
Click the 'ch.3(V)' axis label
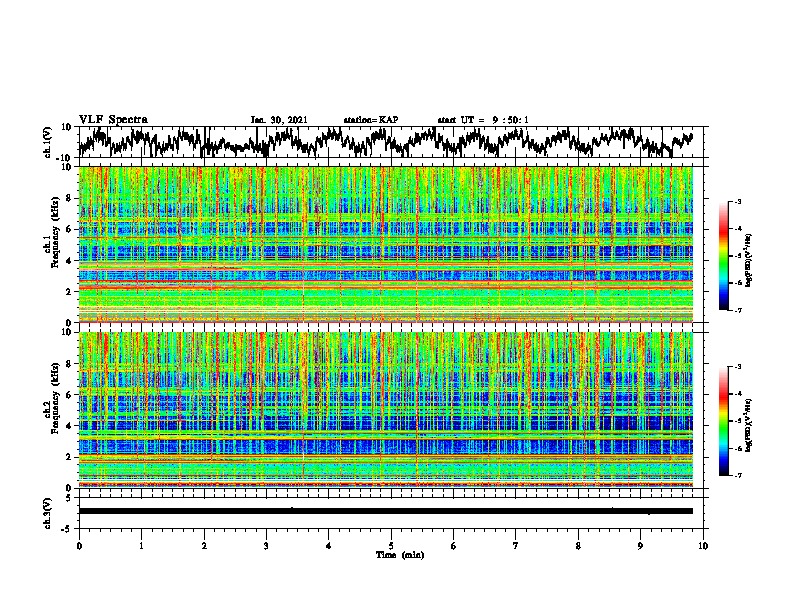[48, 514]
